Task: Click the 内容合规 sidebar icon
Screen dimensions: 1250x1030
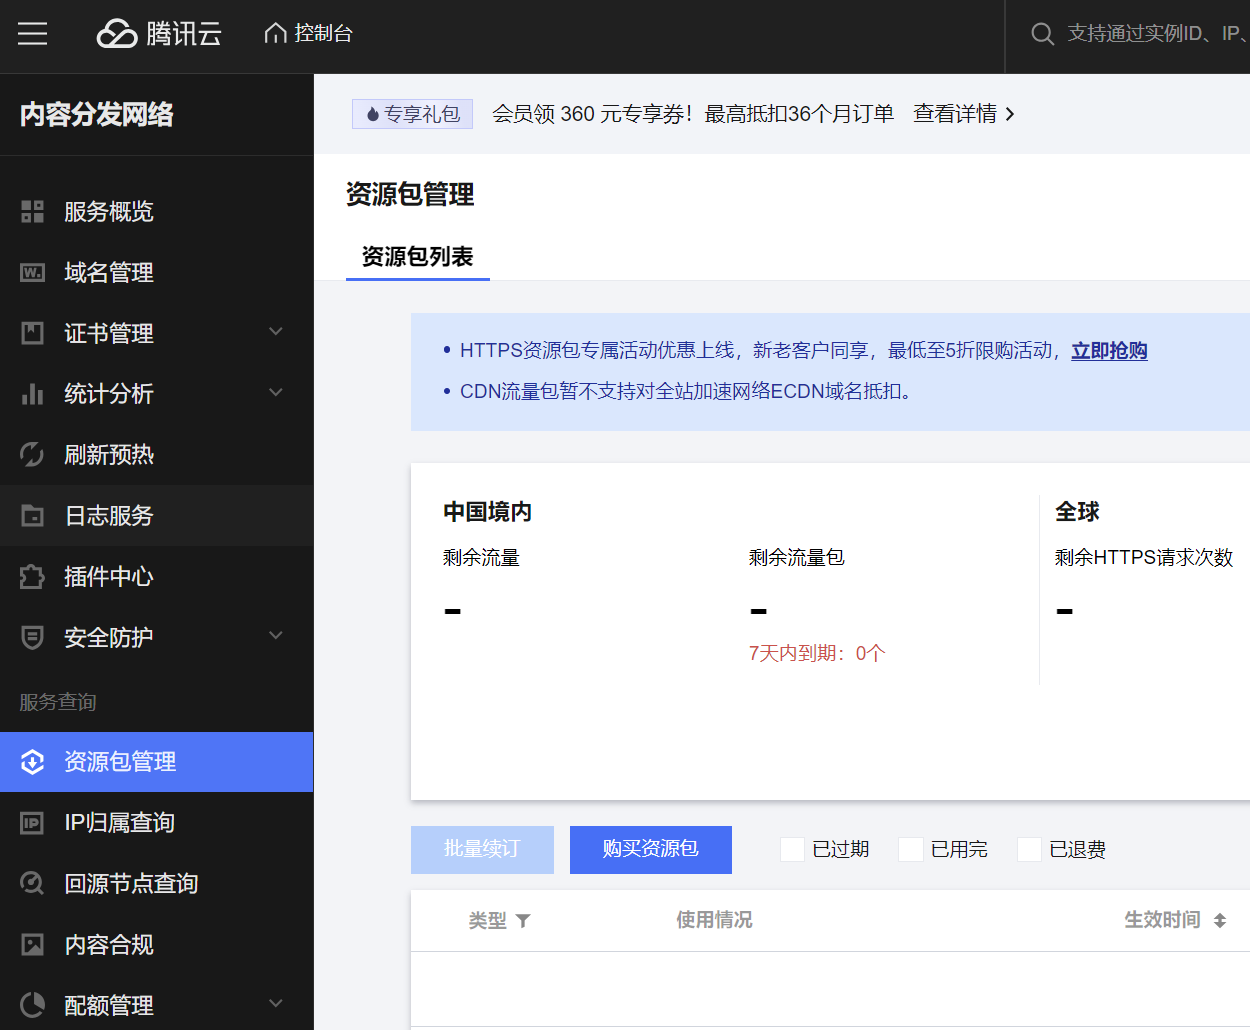Action: click(33, 944)
